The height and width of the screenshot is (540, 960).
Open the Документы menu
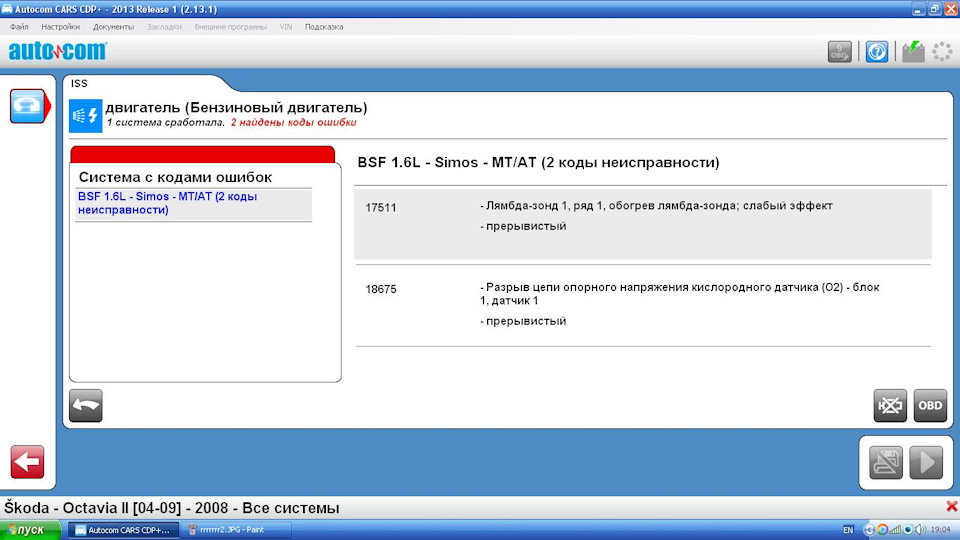113,27
